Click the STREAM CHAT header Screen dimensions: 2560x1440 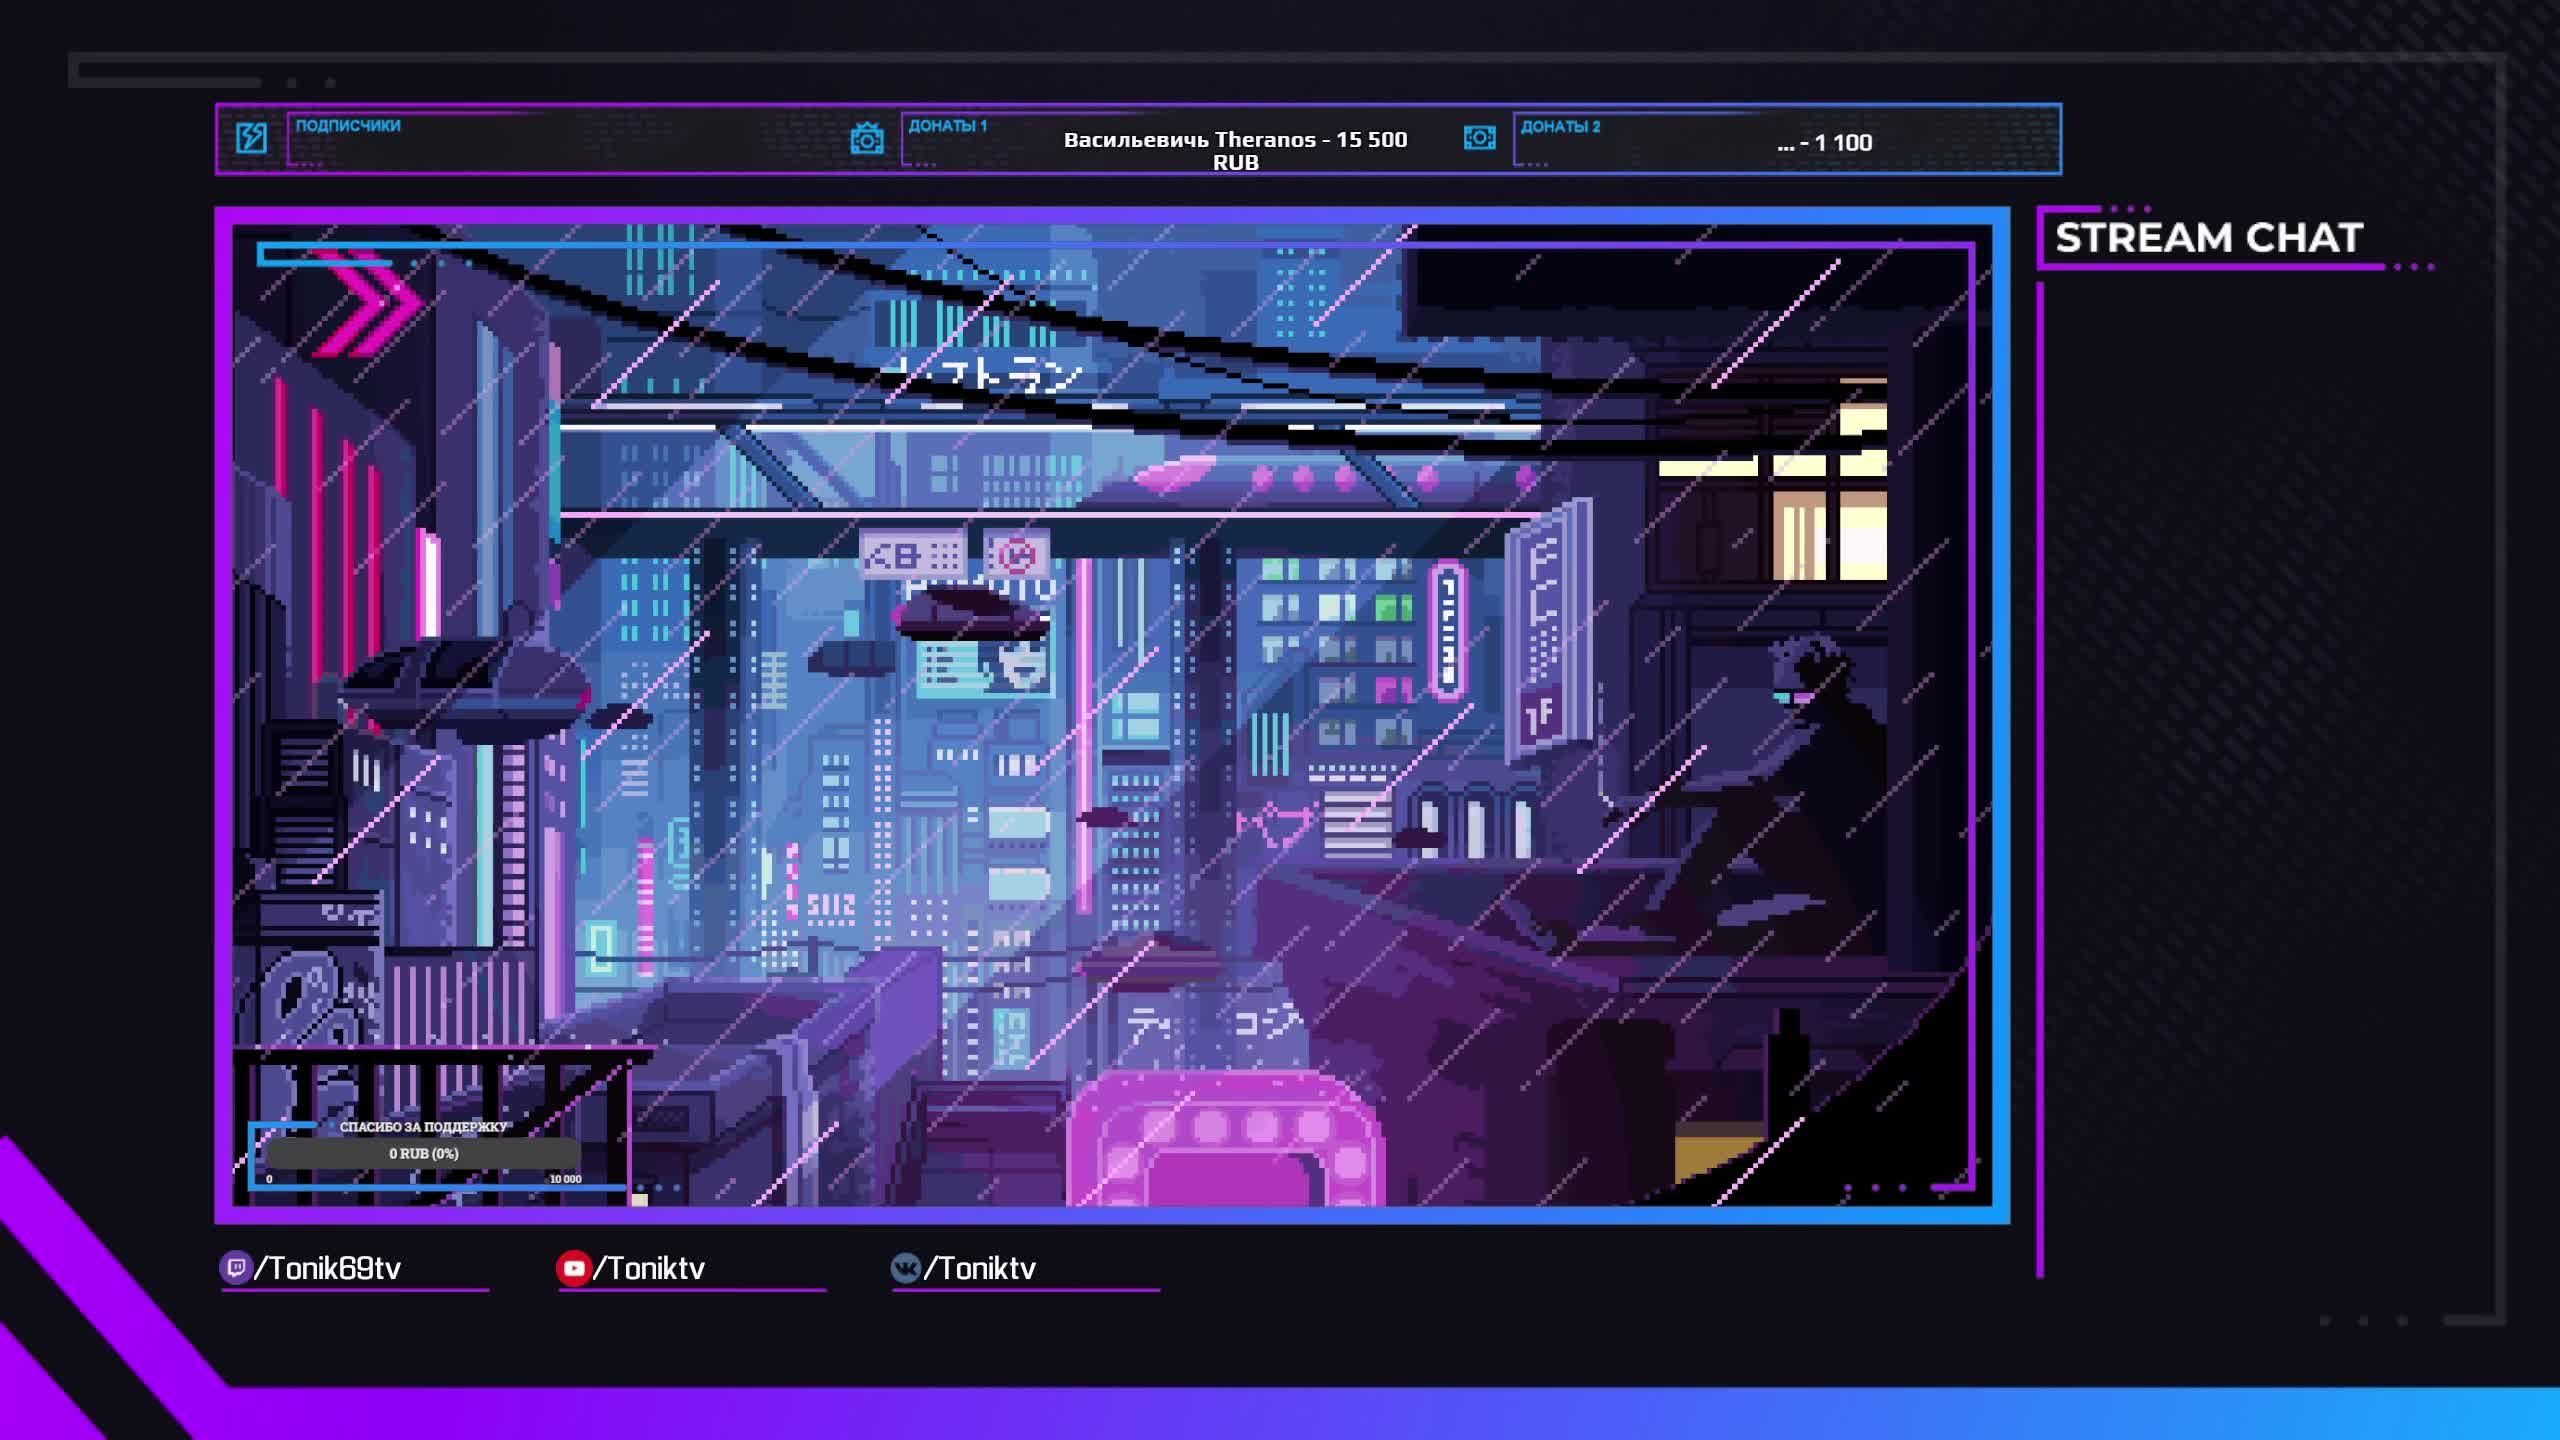(2208, 238)
